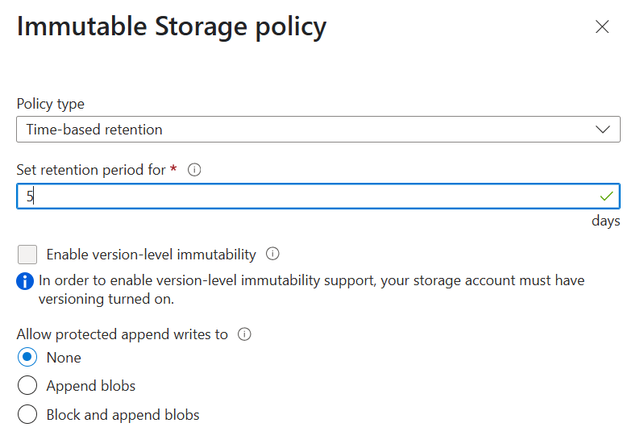Click the green validation checkmark icon

(607, 196)
